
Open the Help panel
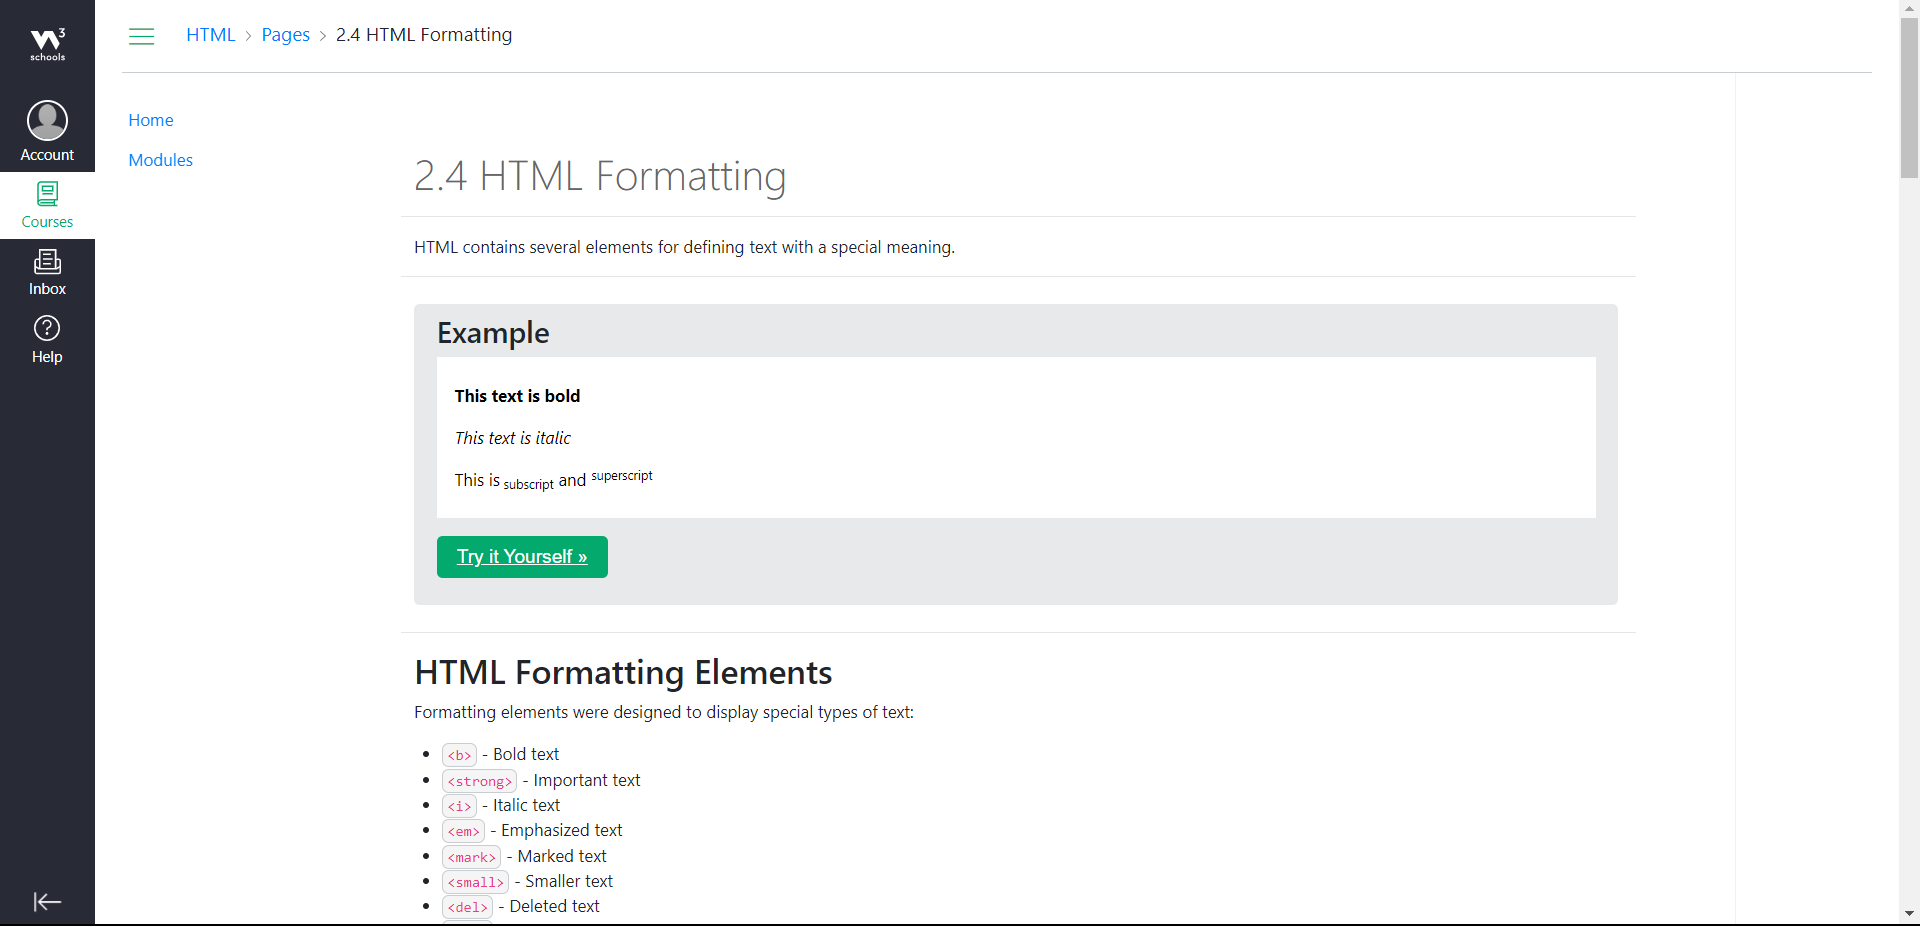pos(47,339)
